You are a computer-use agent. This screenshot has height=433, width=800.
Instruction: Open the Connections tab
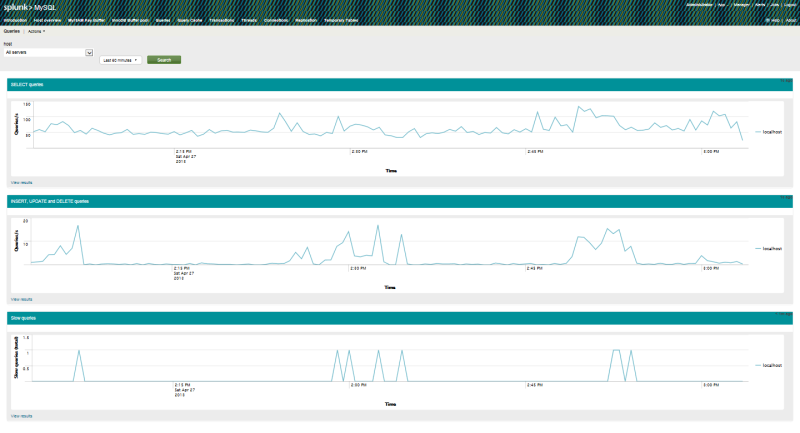(276, 20)
